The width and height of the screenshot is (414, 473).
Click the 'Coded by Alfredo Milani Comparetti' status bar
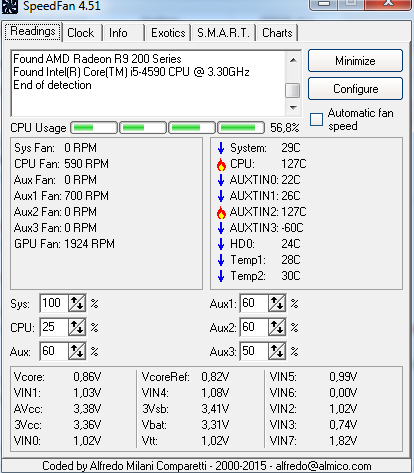tap(207, 466)
